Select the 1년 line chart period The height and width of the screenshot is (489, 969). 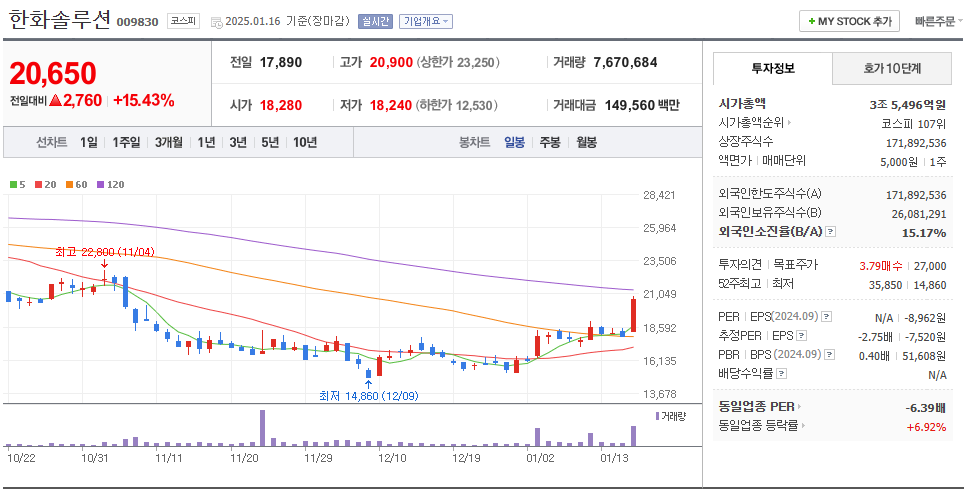pyautogui.click(x=206, y=142)
